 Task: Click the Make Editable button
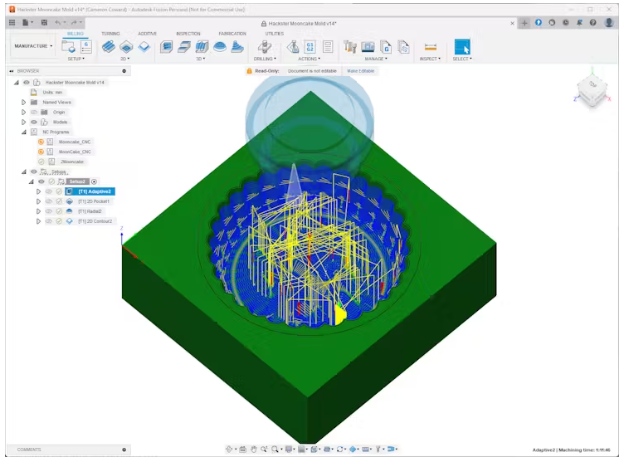(359, 71)
